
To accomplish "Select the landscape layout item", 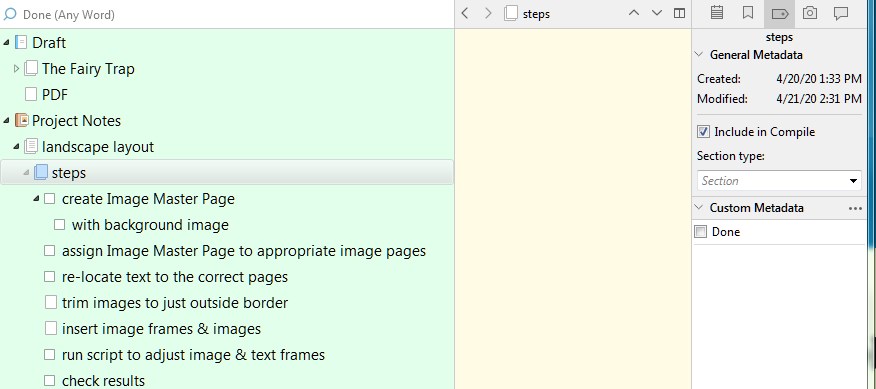I will (x=98, y=147).
